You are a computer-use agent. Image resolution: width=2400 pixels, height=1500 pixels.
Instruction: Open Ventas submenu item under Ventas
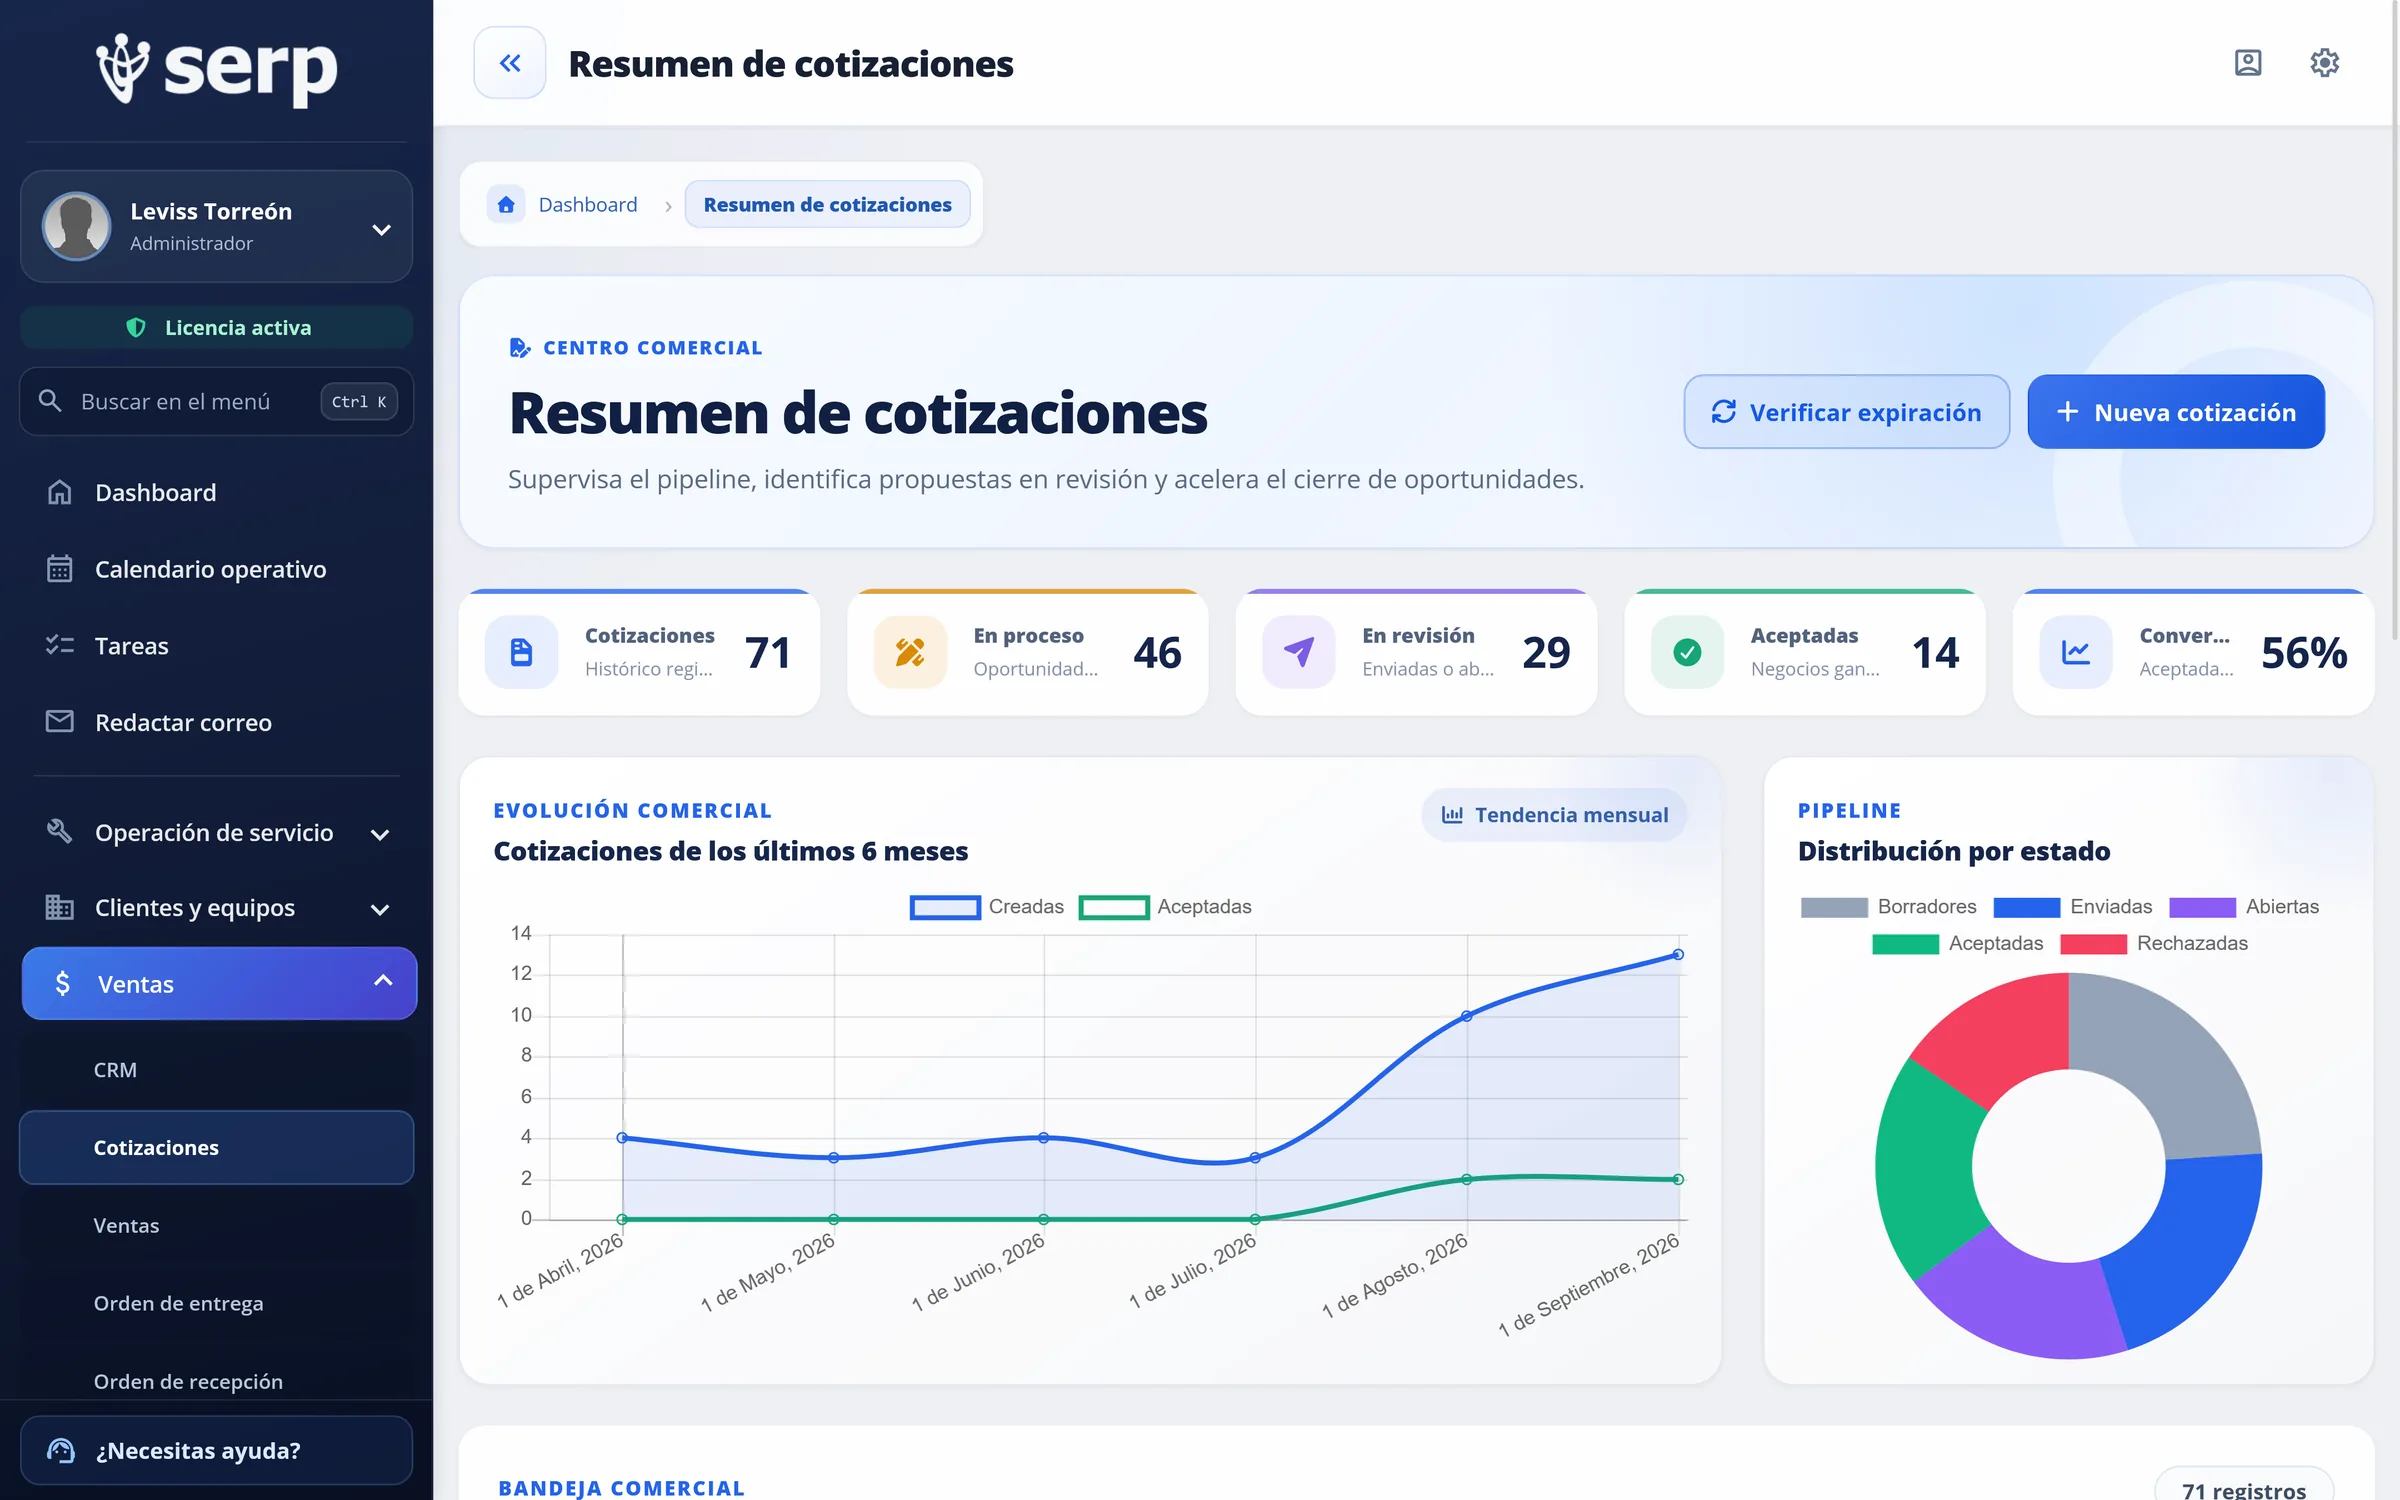tap(216, 1225)
